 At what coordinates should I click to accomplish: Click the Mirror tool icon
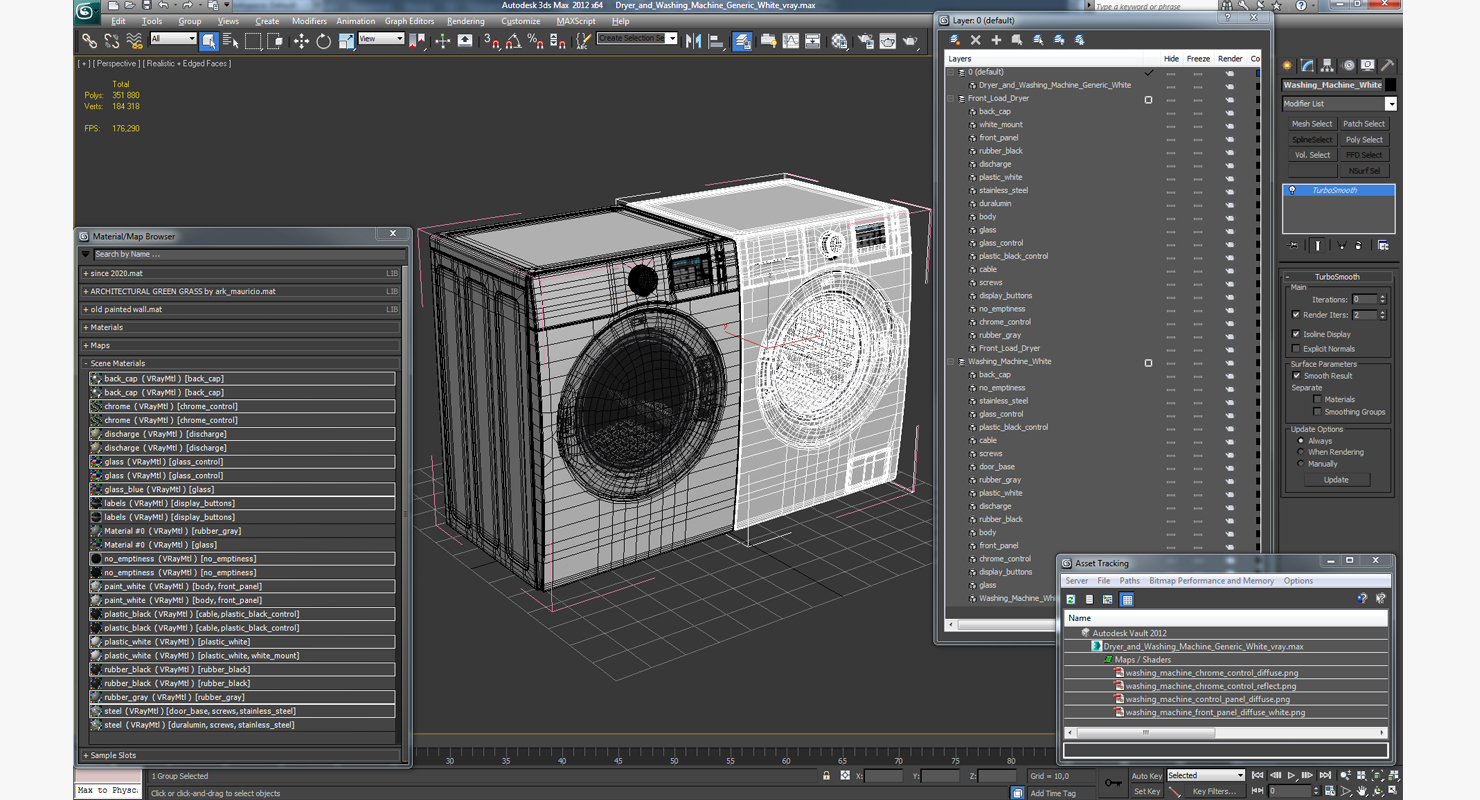click(x=693, y=41)
